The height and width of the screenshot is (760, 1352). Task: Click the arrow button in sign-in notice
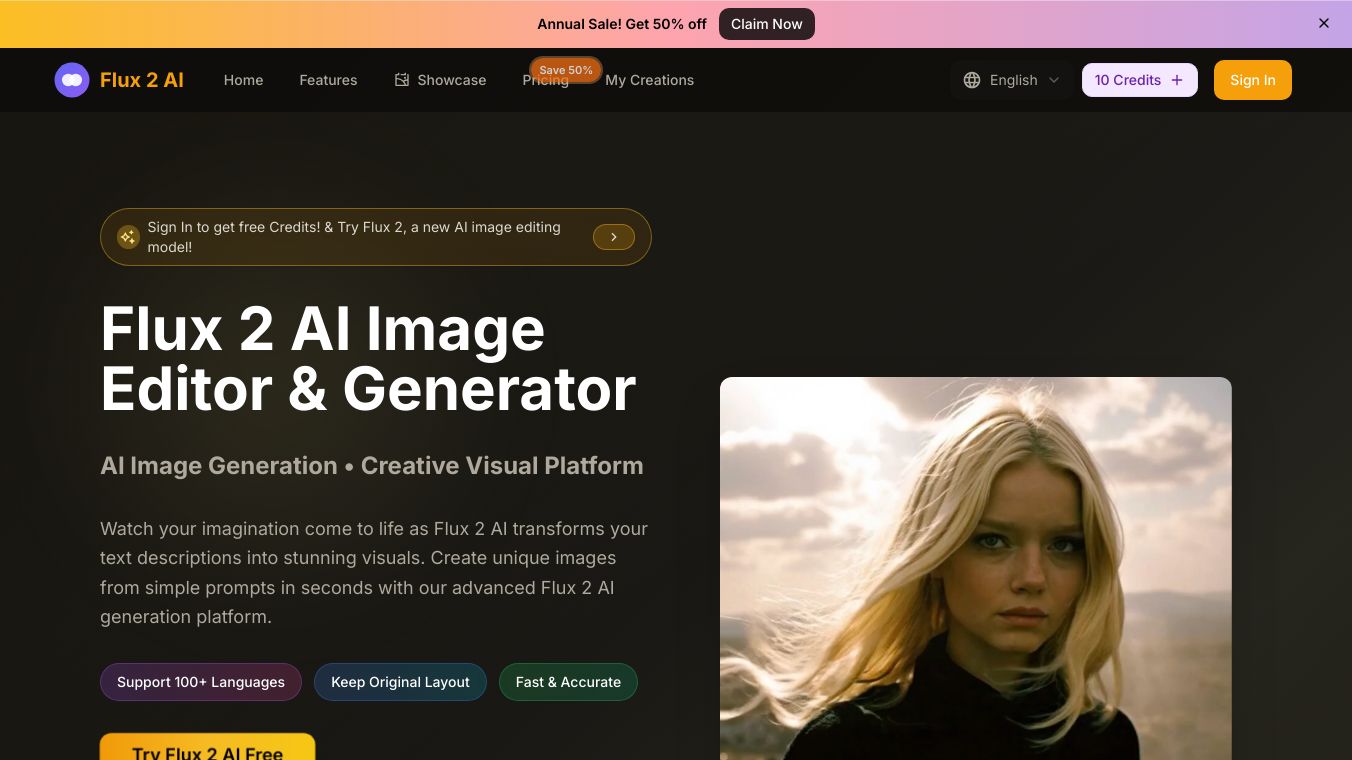coord(614,237)
